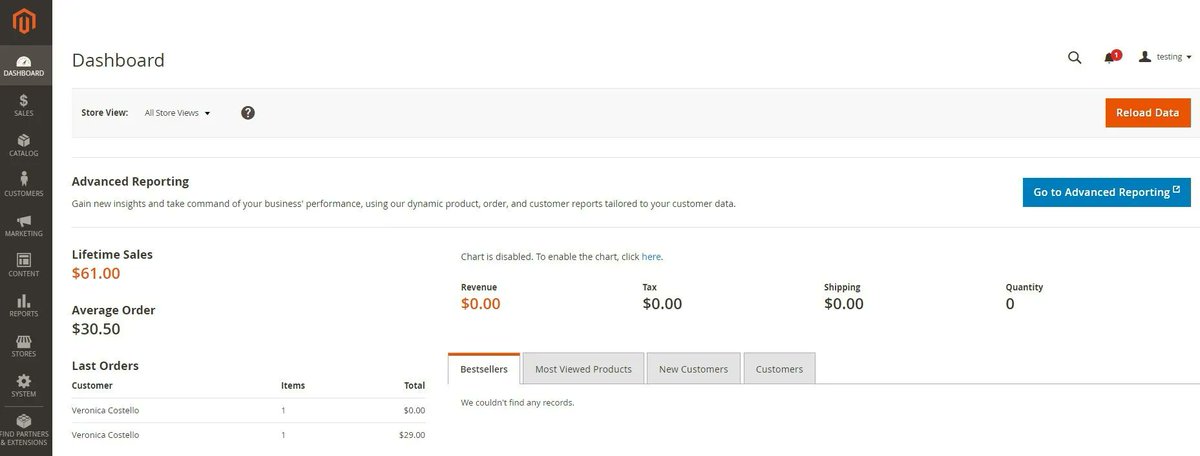Open the Marketing megaphone icon
The height and width of the screenshot is (456, 1200).
(x=24, y=220)
